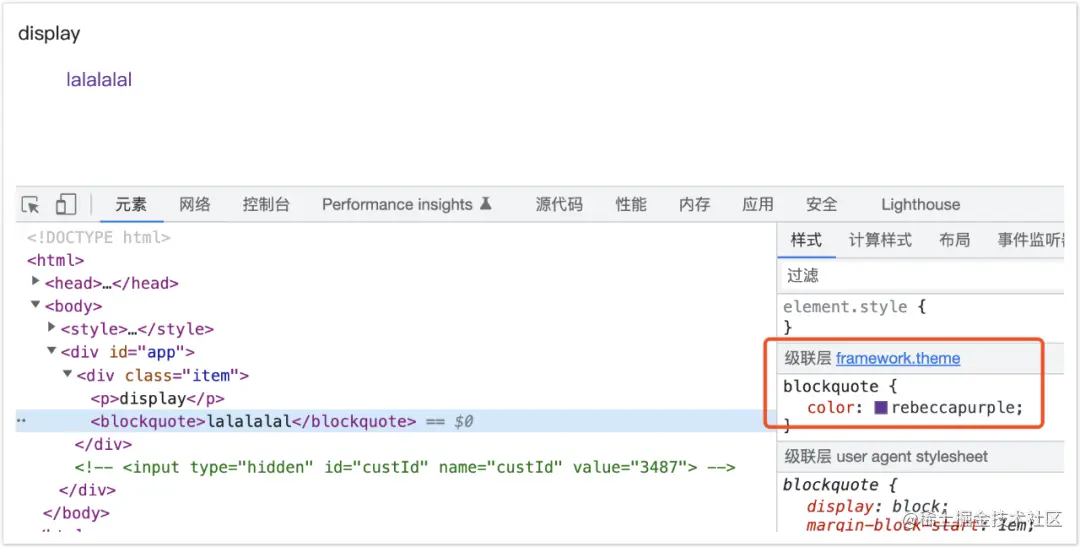The width and height of the screenshot is (1080, 547).
Task: Click the flask icon beside Performance insights
Action: 486,203
